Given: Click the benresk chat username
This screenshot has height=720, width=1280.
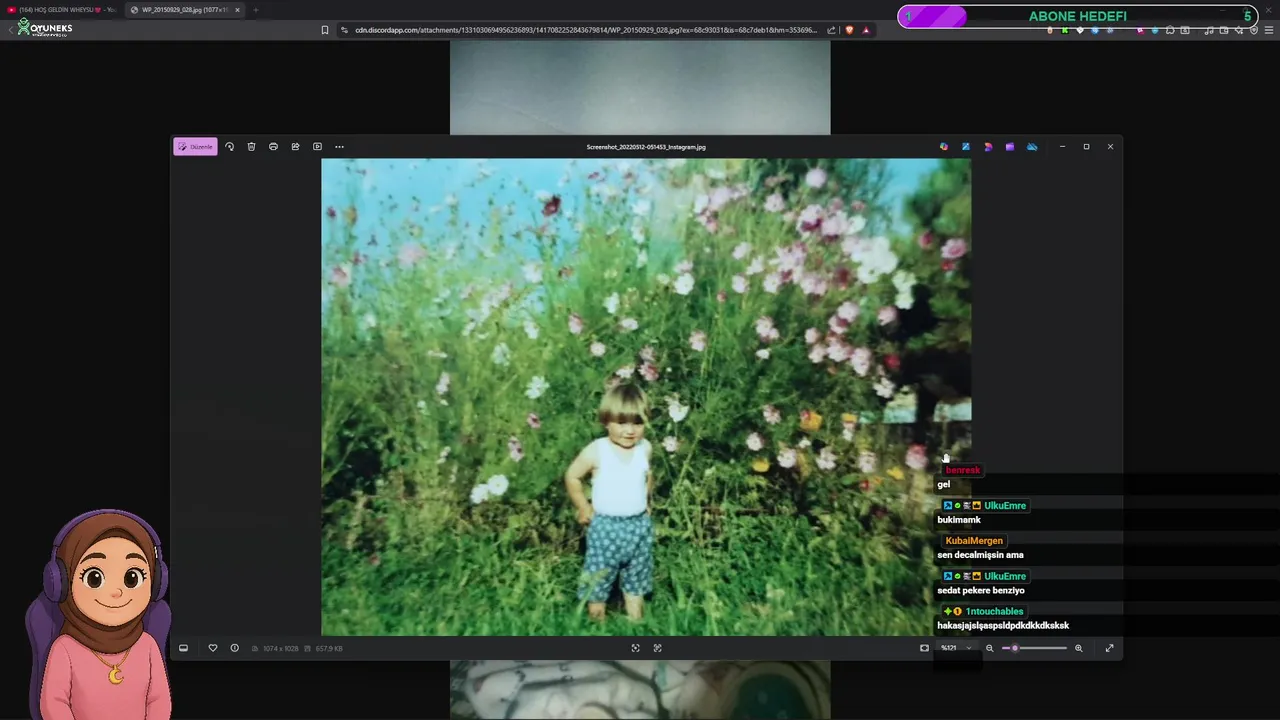Looking at the screenshot, I should [962, 470].
